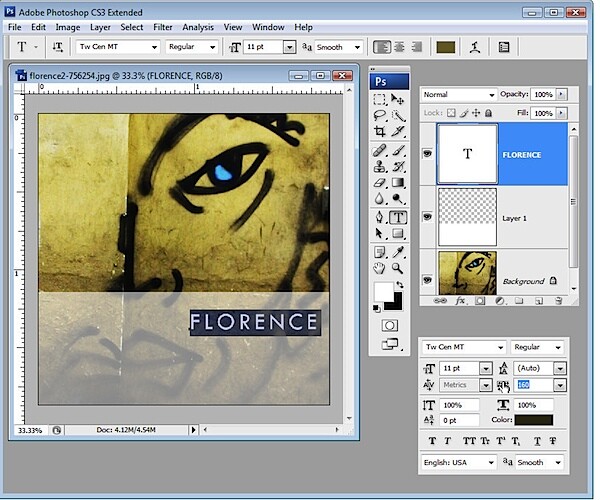Screen dimensions: 600x500
Task: Select the Brush tool
Action: 398,151
